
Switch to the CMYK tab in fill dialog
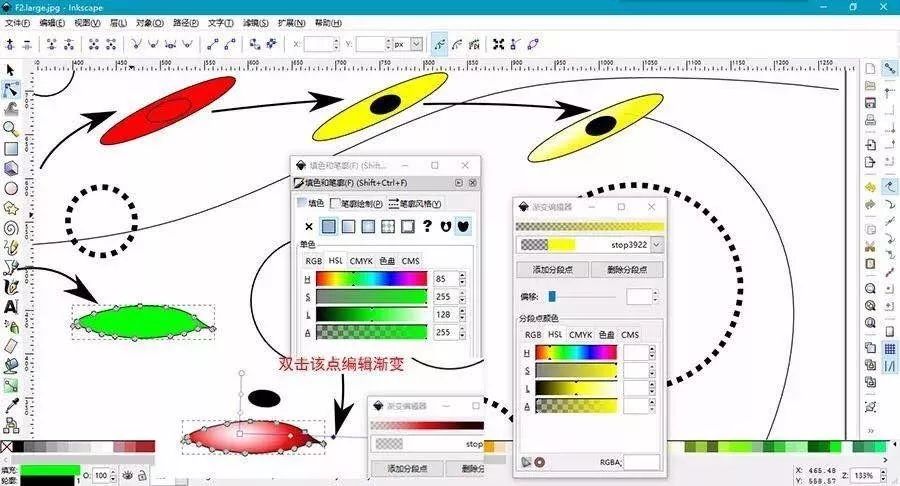pos(361,261)
